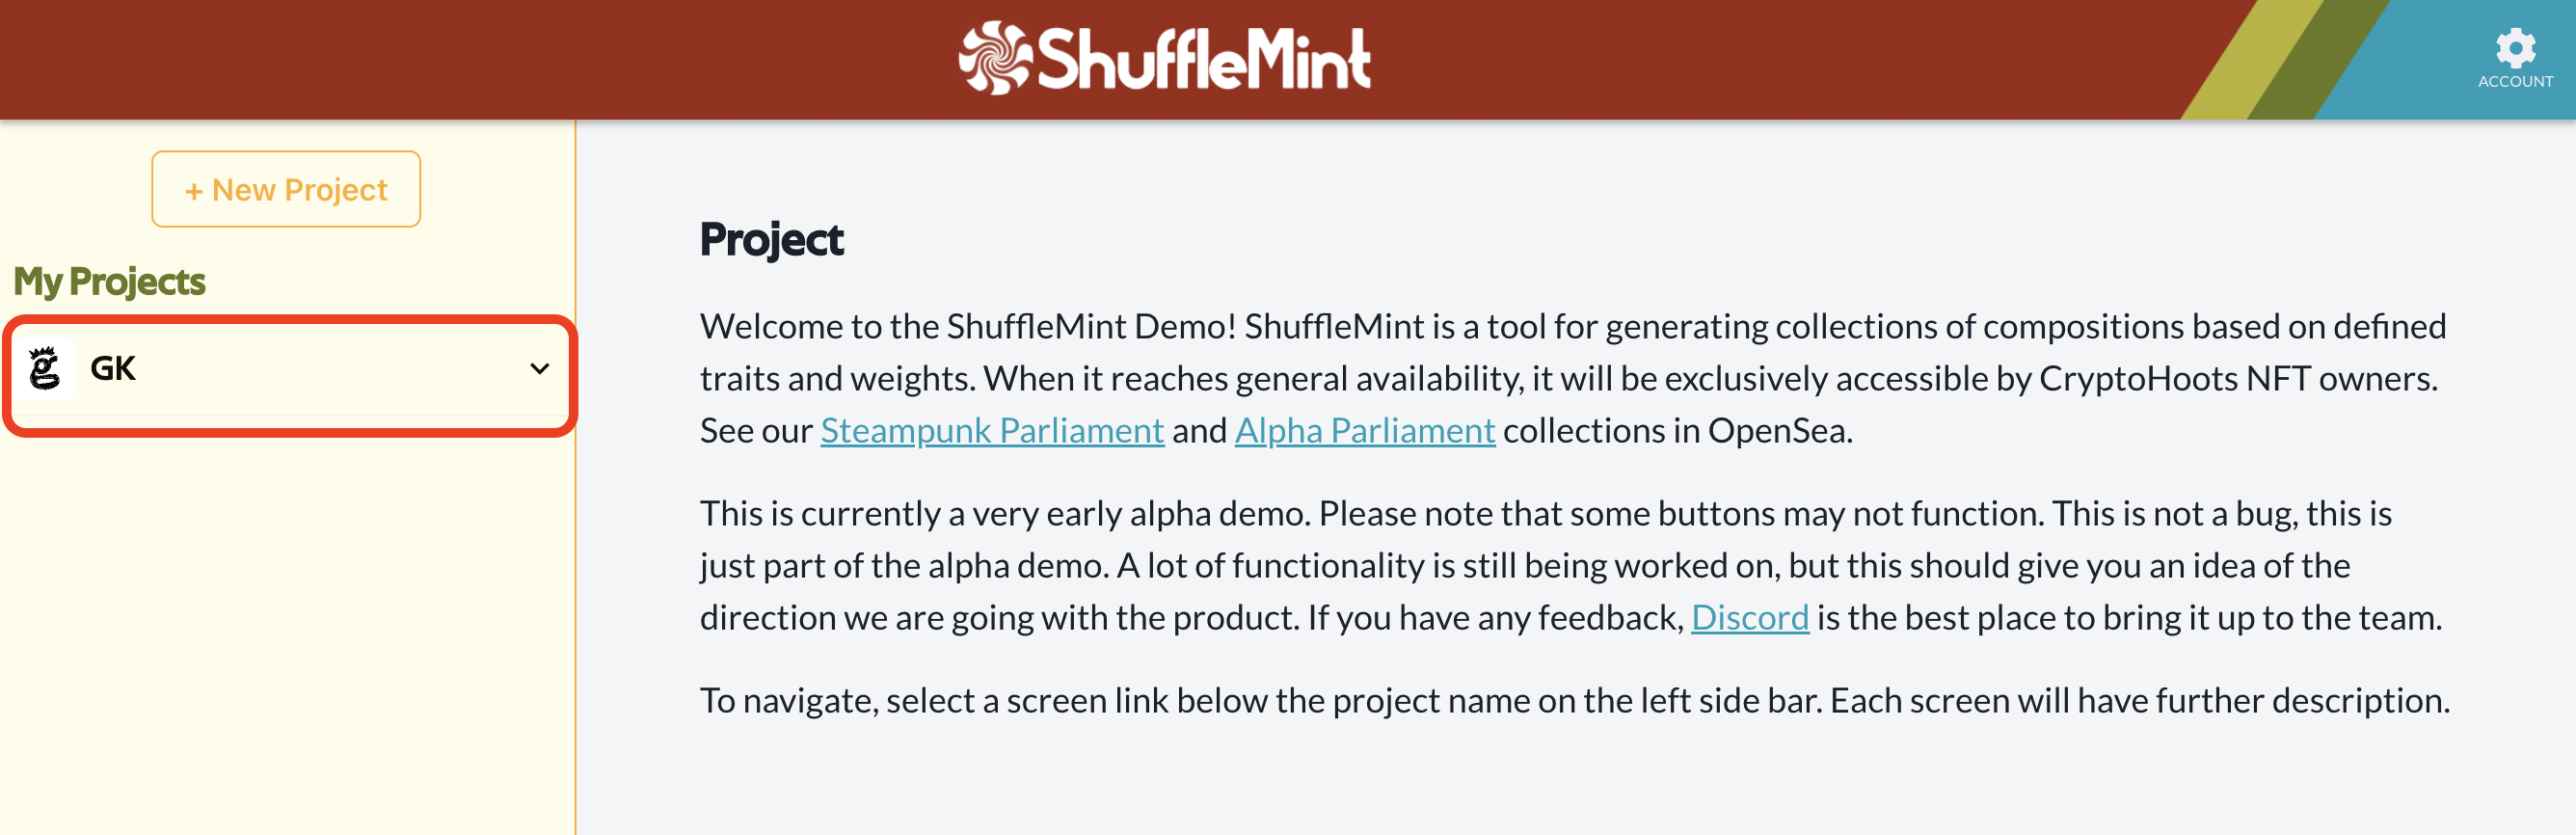The height and width of the screenshot is (835, 2576).
Task: Create a project with + New Project
Action: 286,189
